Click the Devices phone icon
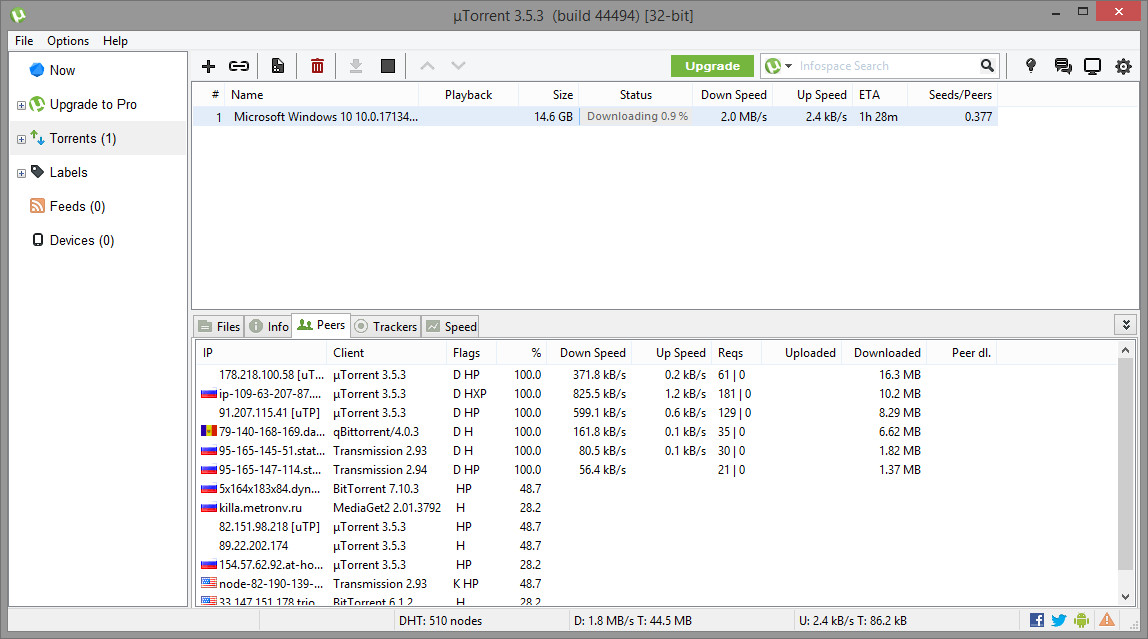1148x639 pixels. pyautogui.click(x=38, y=239)
